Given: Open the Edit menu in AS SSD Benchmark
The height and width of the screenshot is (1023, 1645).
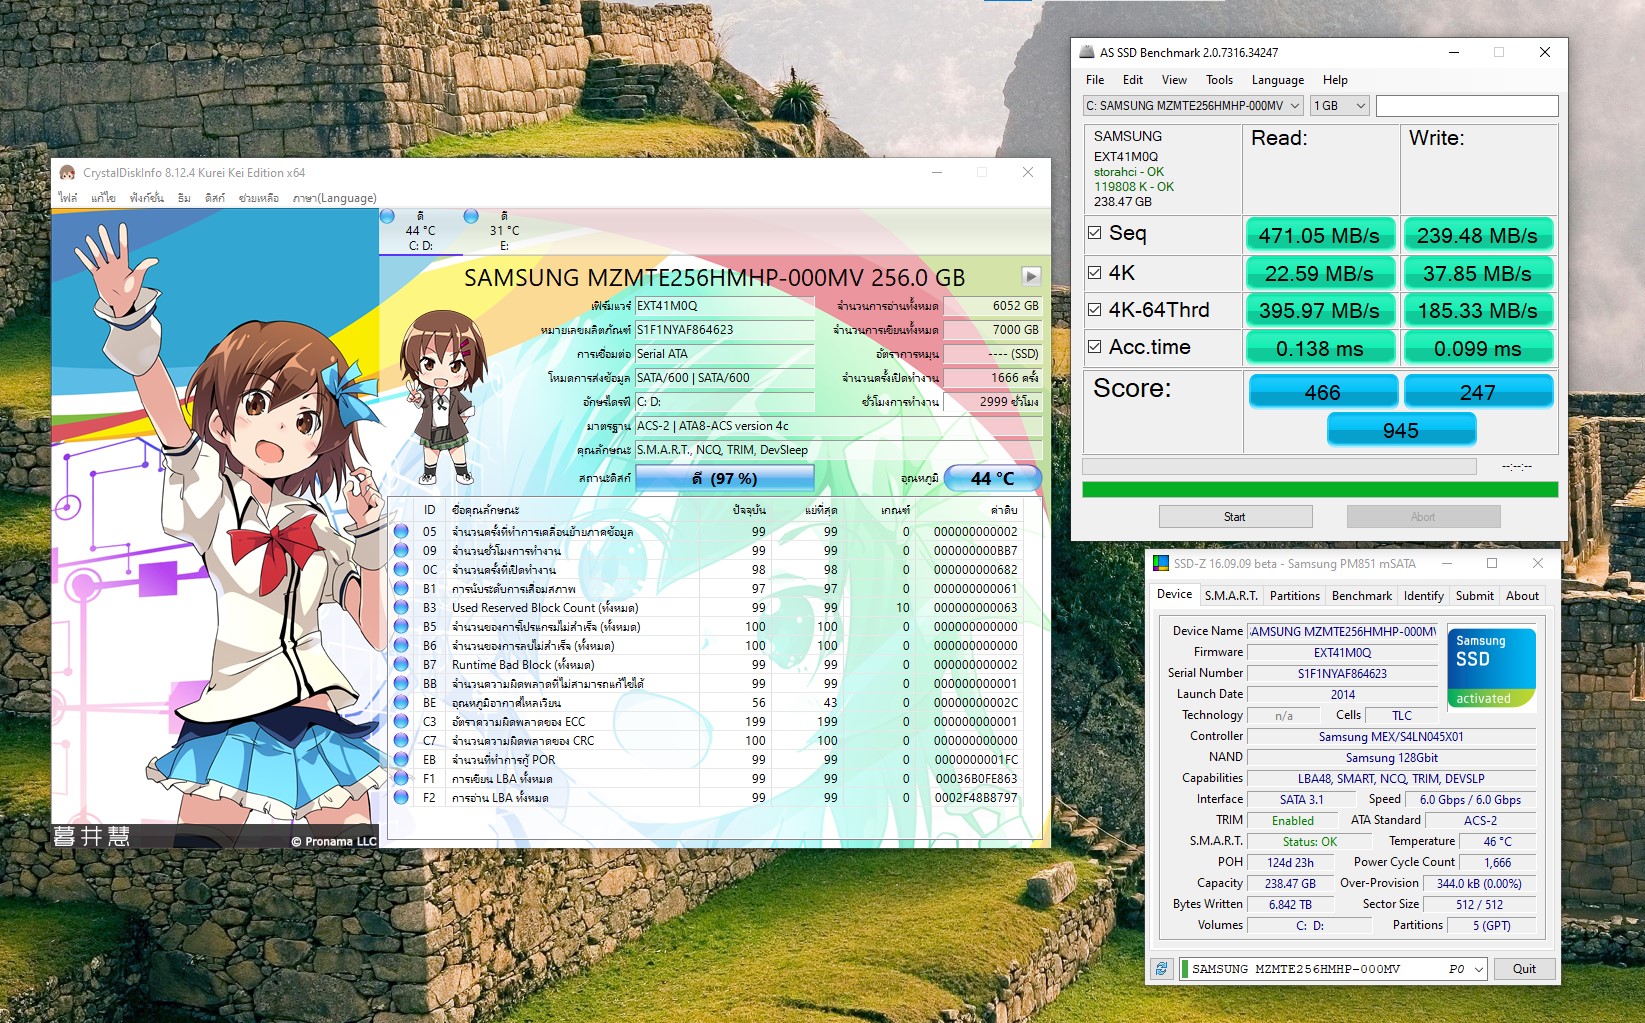Looking at the screenshot, I should click(x=1132, y=80).
